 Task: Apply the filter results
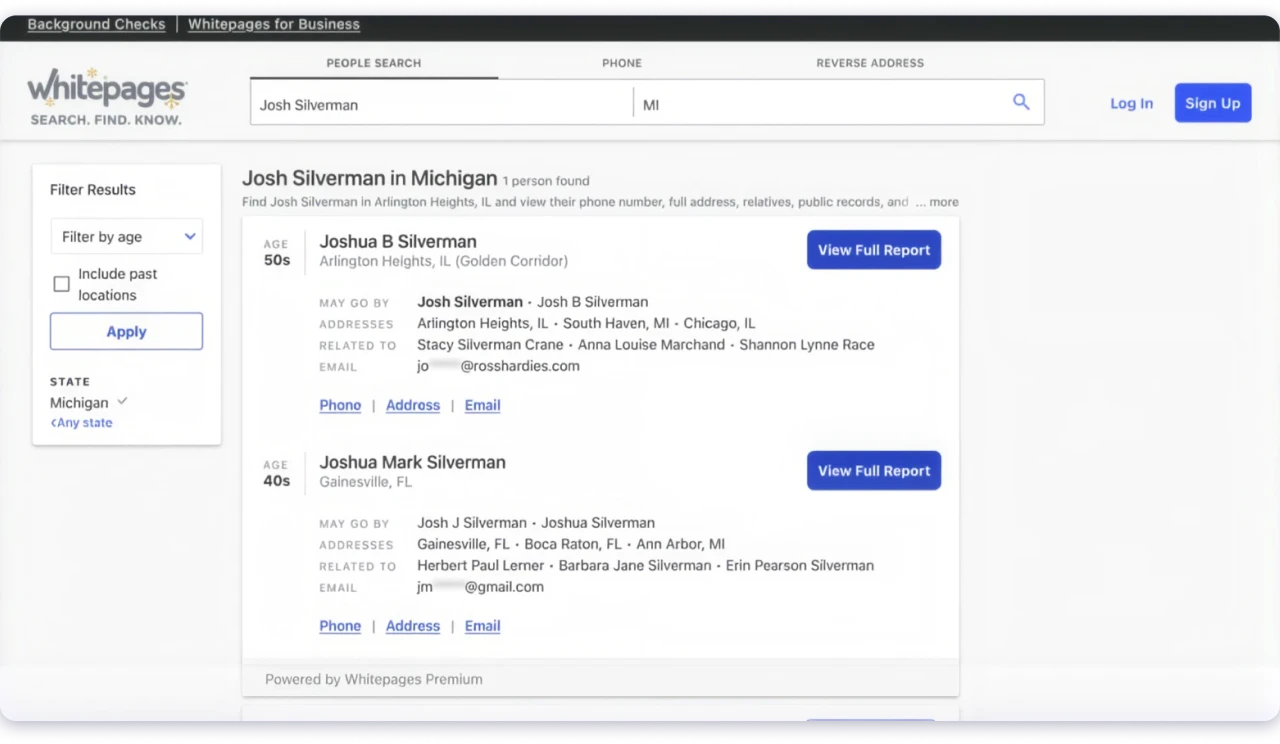(126, 332)
